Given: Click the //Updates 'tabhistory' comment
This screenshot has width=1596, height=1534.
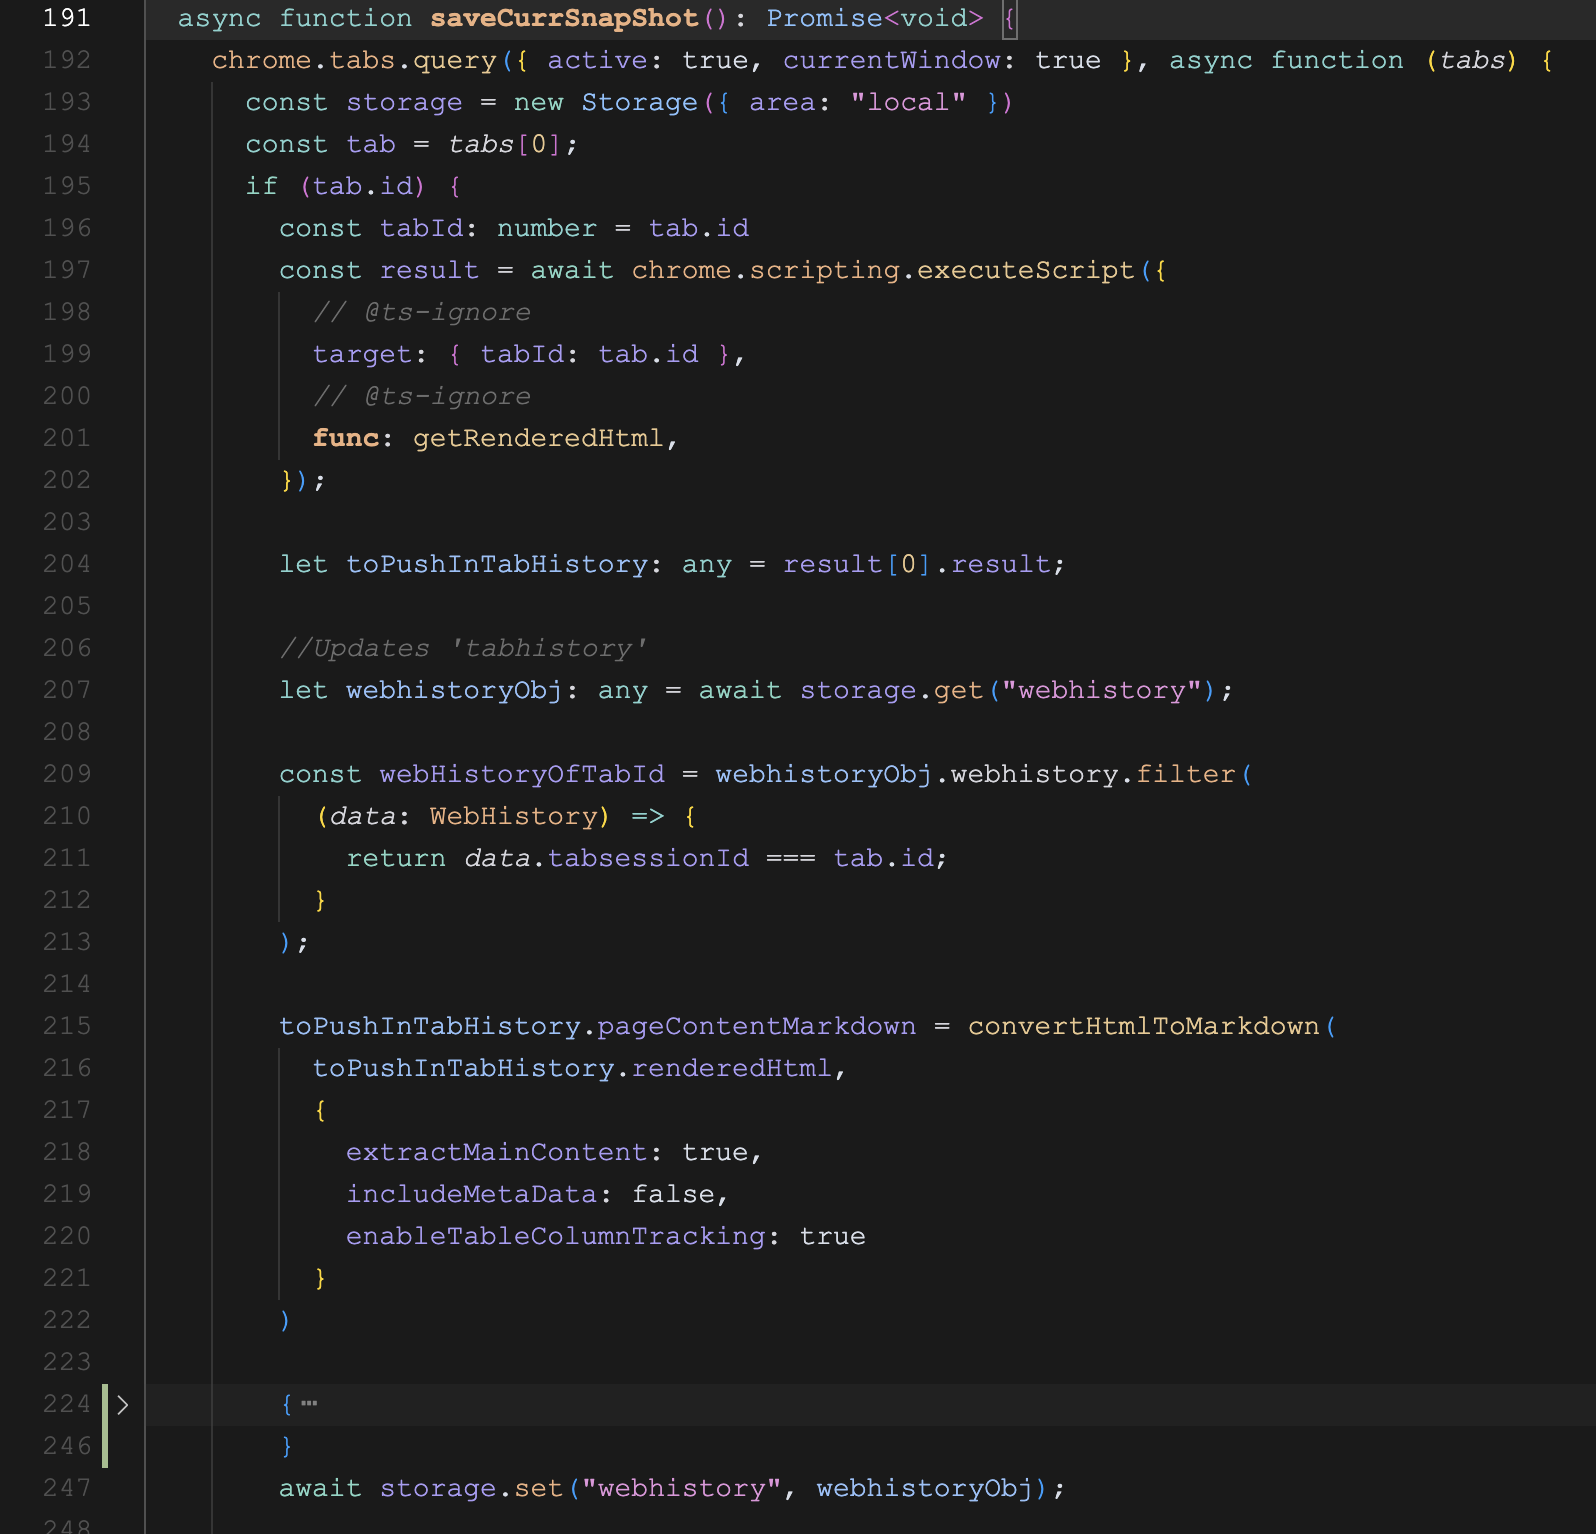Looking at the screenshot, I should tap(463, 648).
